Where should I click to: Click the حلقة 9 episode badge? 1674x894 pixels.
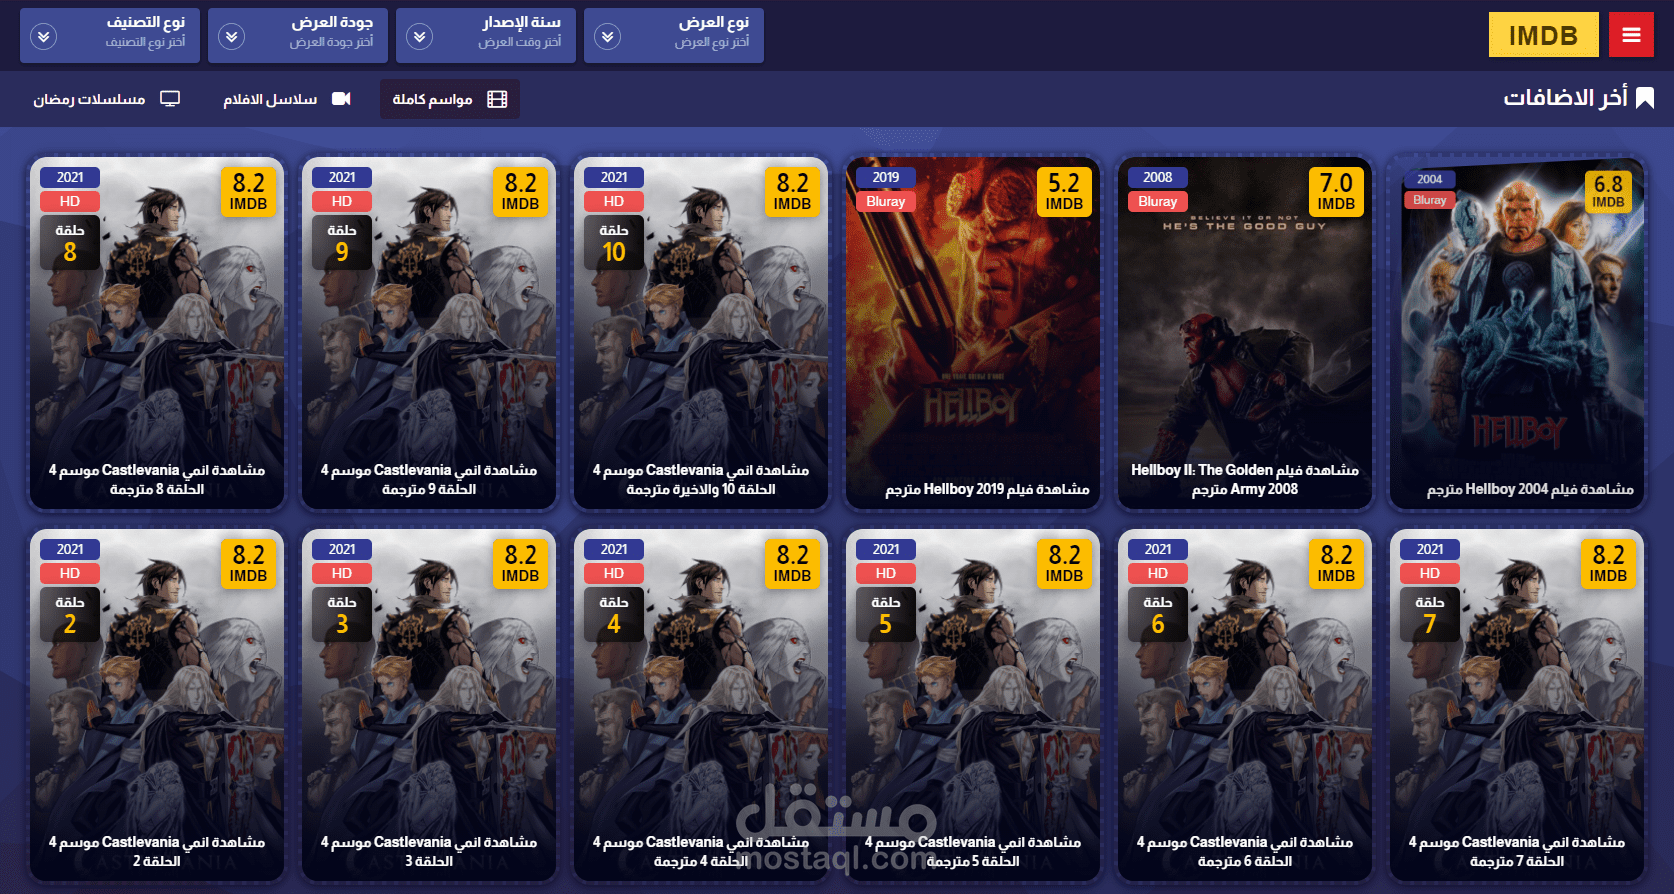click(342, 243)
